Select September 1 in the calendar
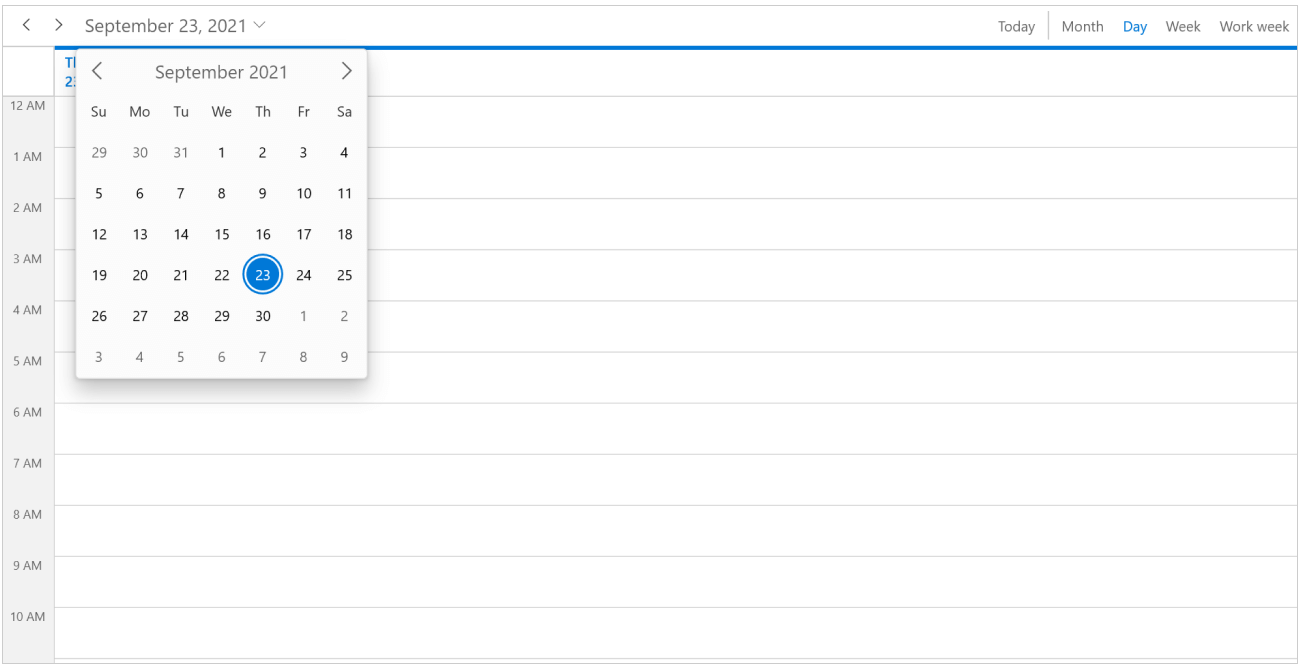Image resolution: width=1300 pixels, height=668 pixels. click(x=222, y=153)
